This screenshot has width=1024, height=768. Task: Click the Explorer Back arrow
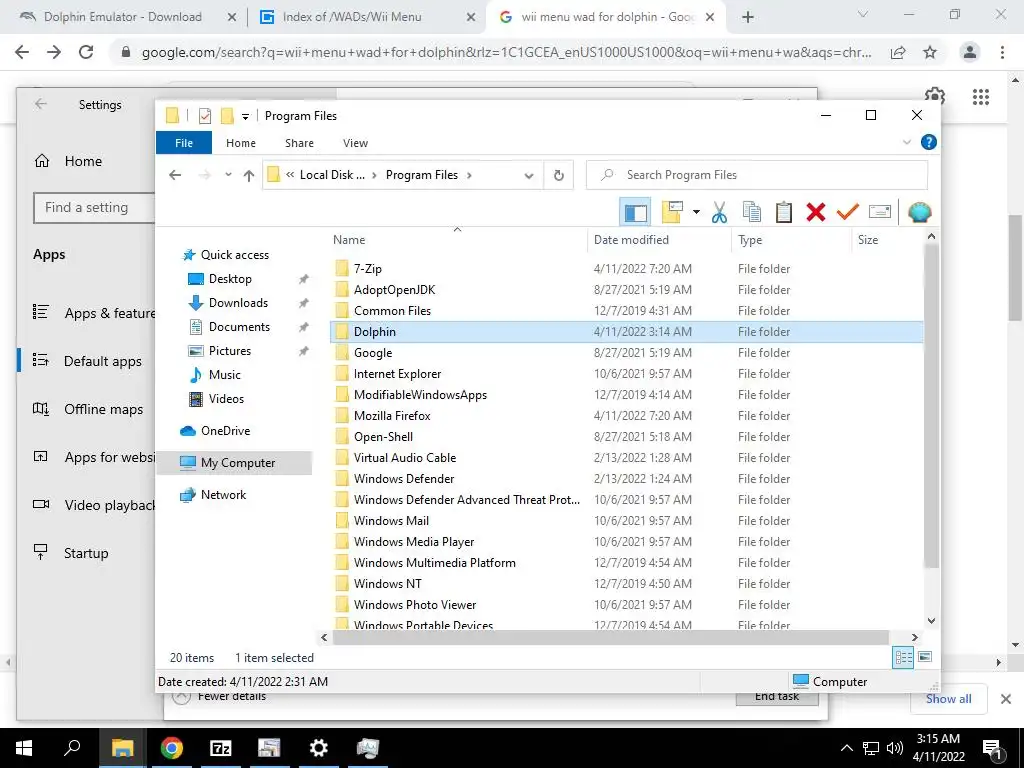click(x=175, y=175)
